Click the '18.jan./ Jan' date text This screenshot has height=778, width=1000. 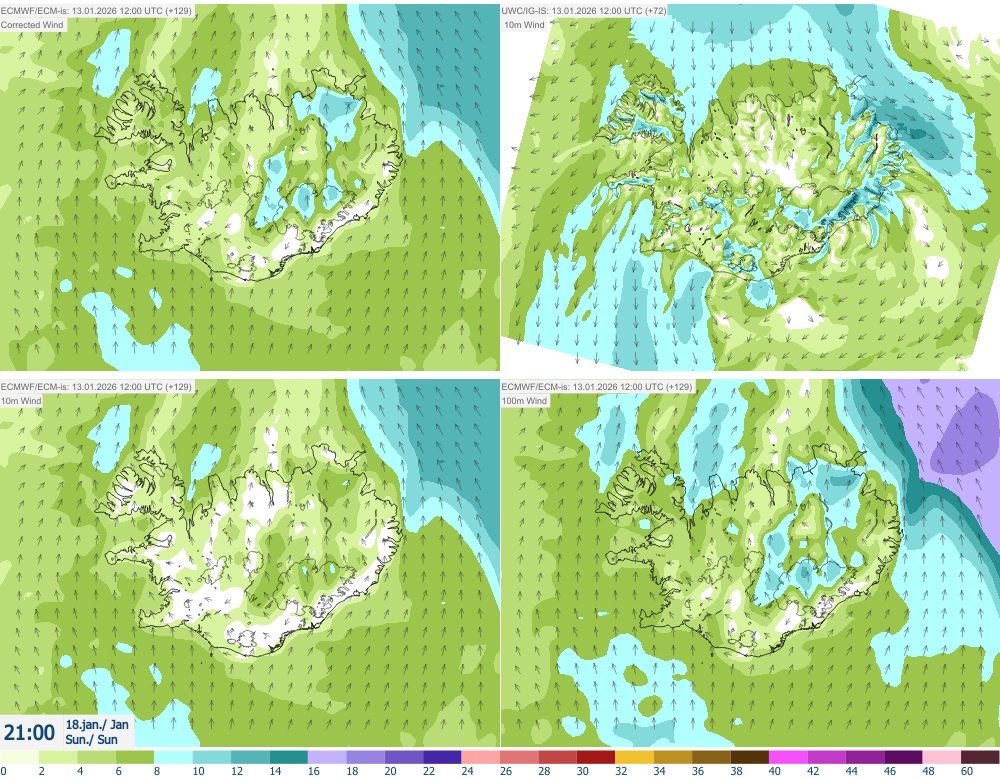[97, 724]
